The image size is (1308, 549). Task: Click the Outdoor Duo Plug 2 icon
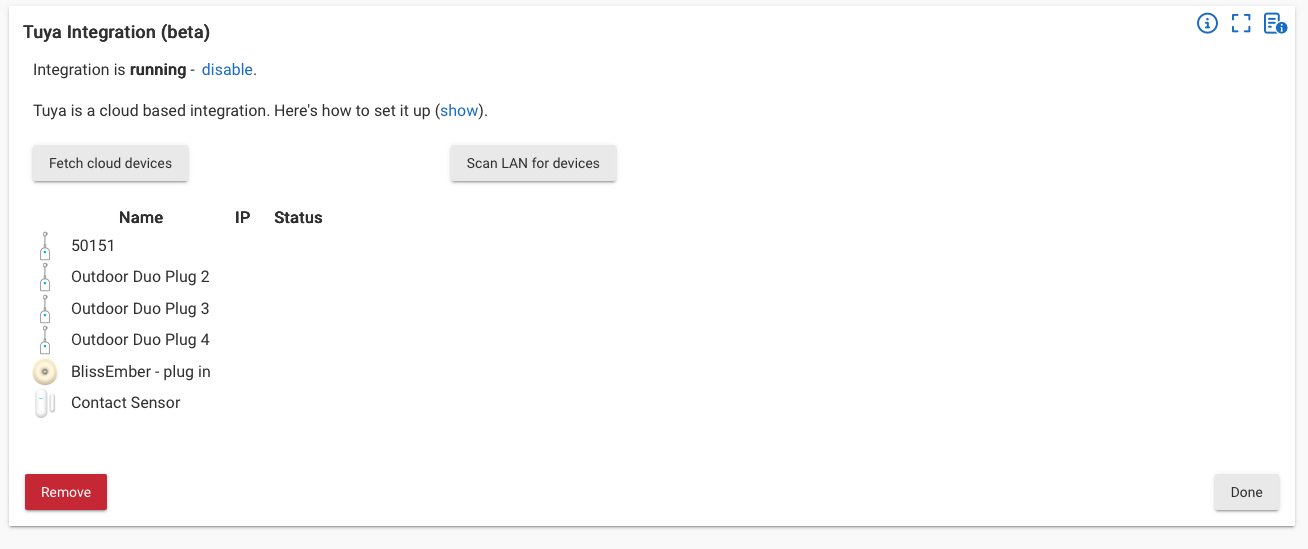[45, 277]
